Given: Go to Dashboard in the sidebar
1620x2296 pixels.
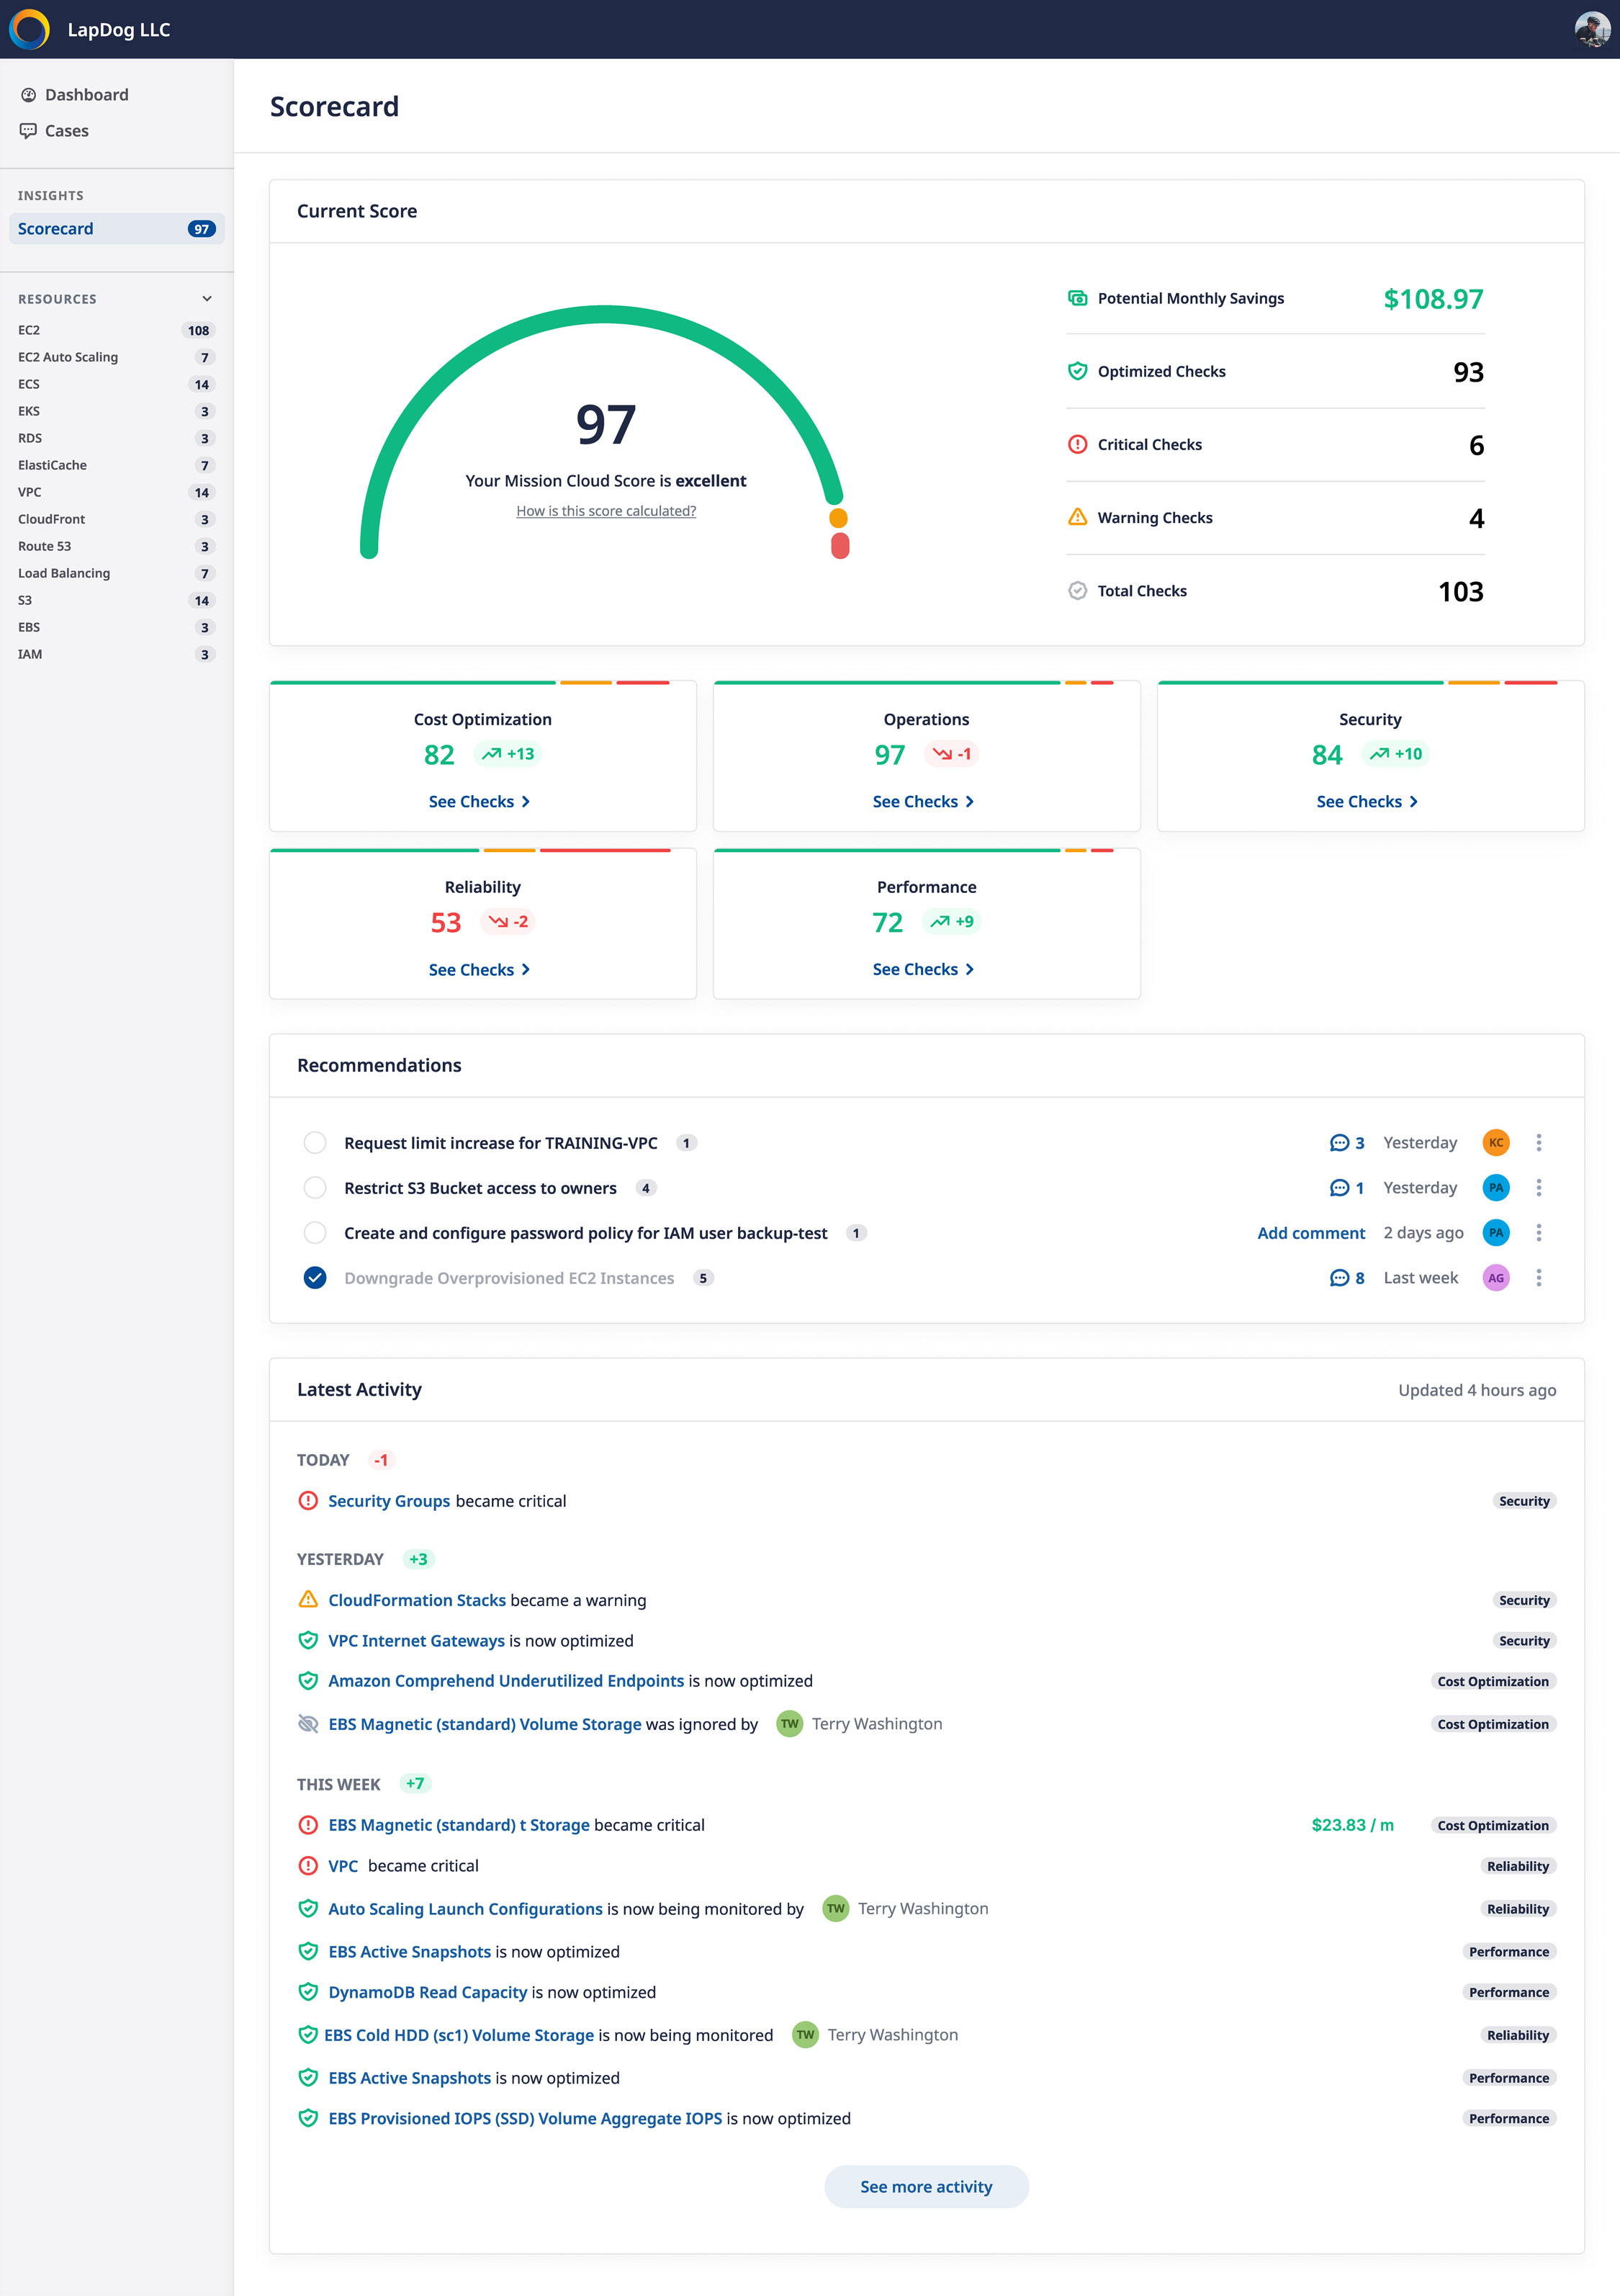Looking at the screenshot, I should pyautogui.click(x=86, y=95).
